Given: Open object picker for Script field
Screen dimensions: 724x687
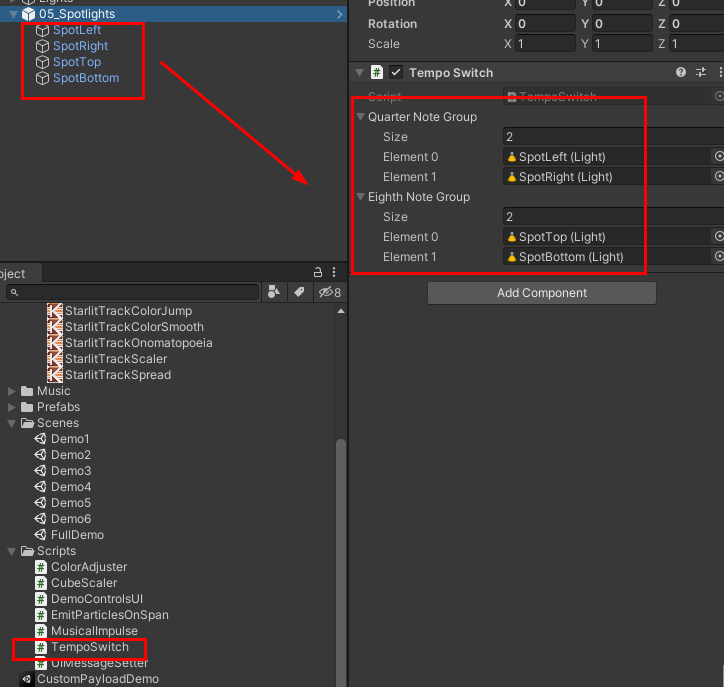Looking at the screenshot, I should coord(719,96).
